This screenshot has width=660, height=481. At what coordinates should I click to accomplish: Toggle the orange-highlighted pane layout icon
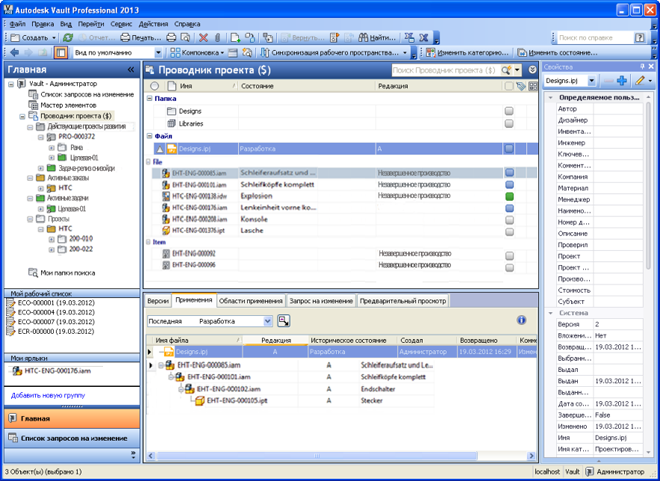[61, 53]
